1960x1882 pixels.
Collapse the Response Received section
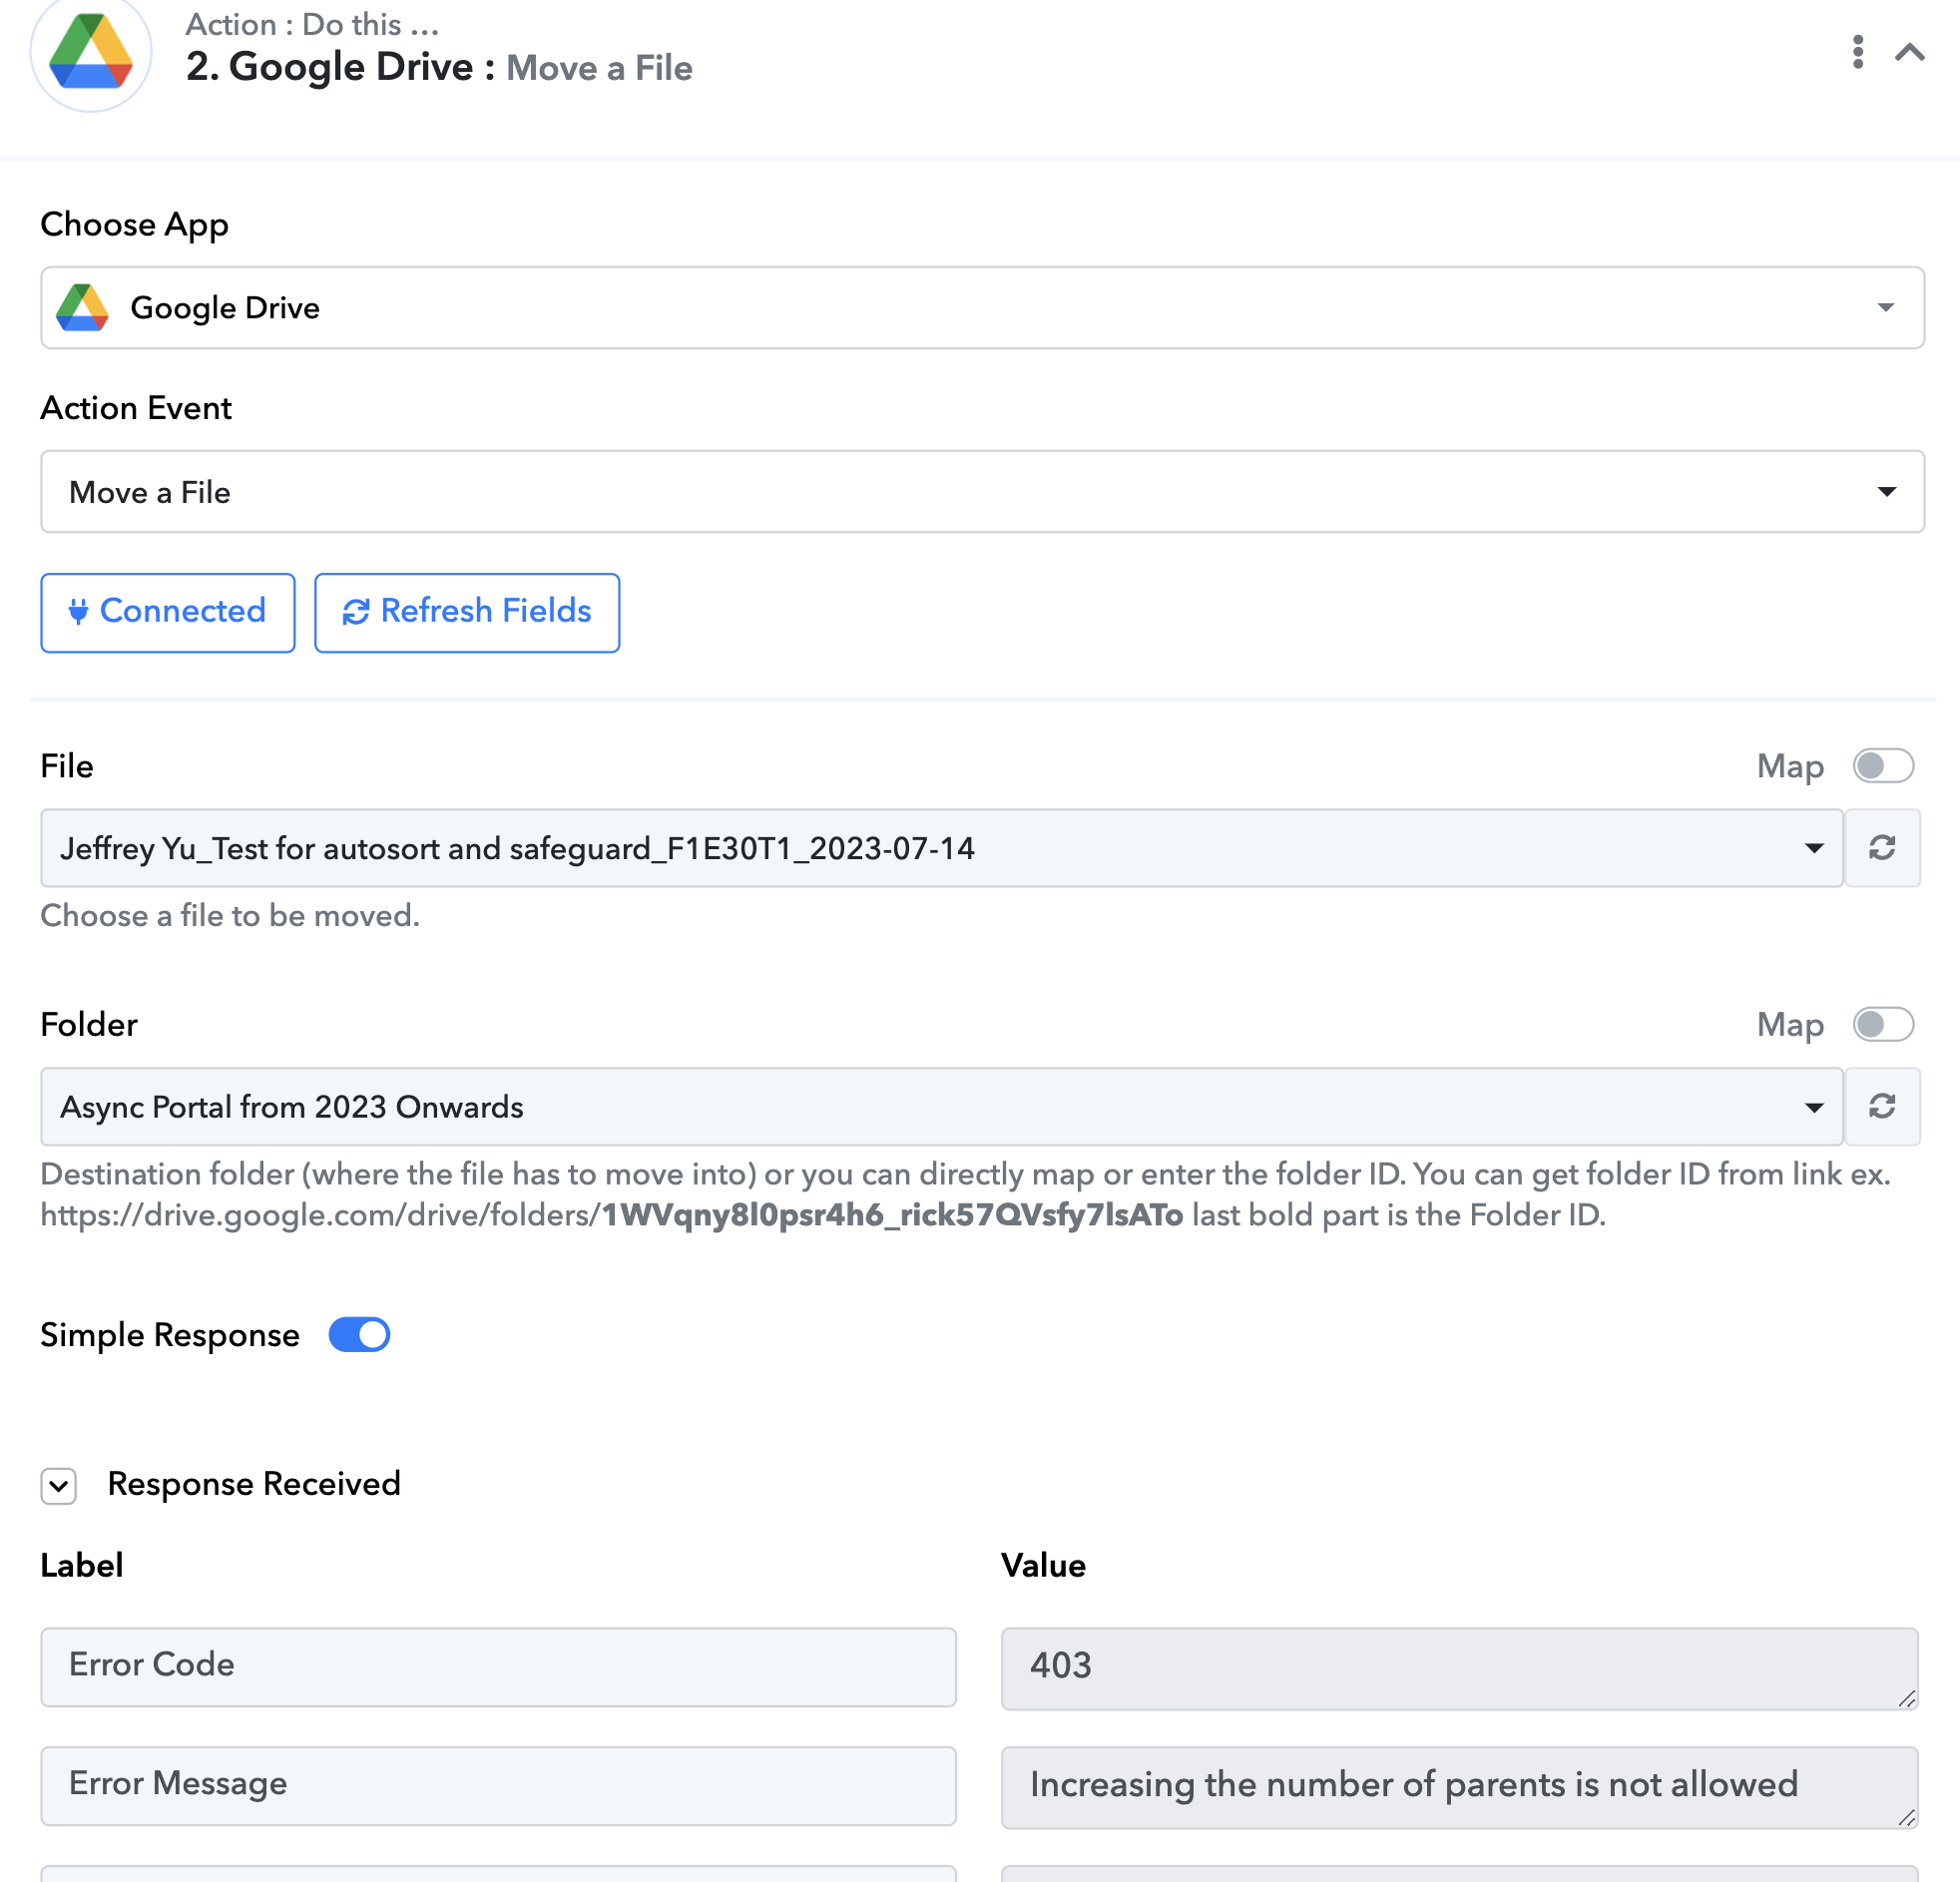tap(59, 1486)
